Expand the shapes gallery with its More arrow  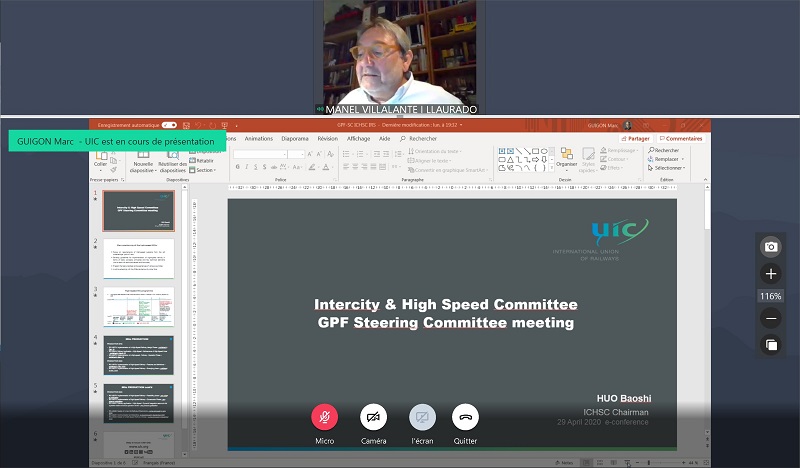click(552, 168)
